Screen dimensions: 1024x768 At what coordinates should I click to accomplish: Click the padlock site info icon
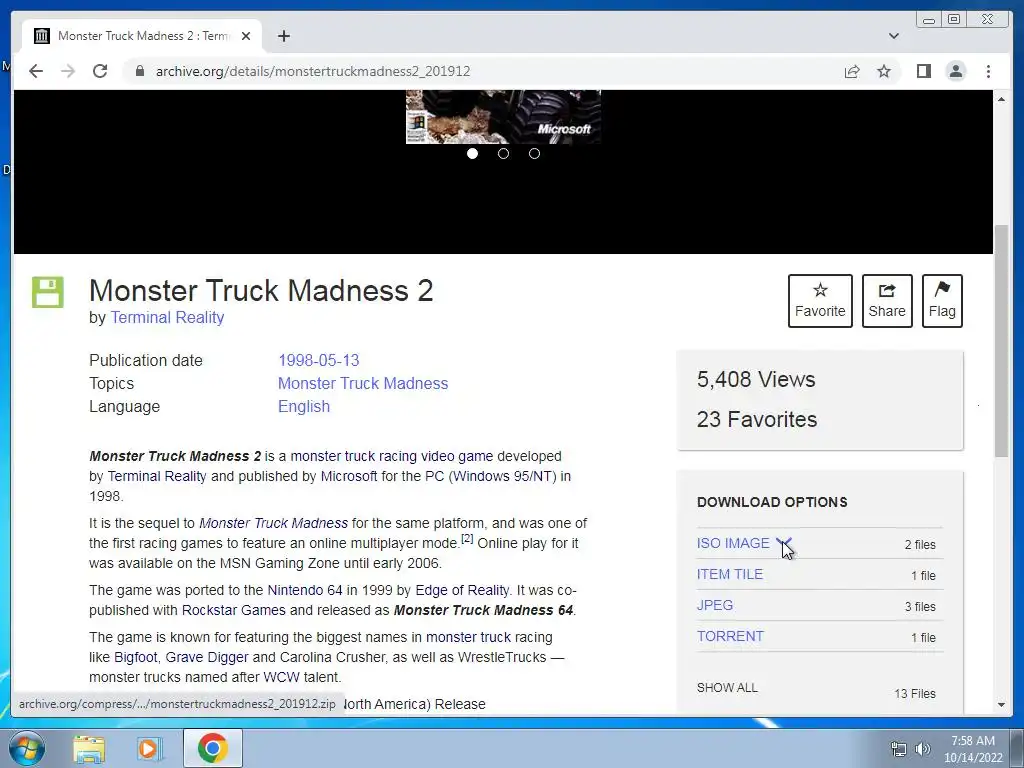139,71
